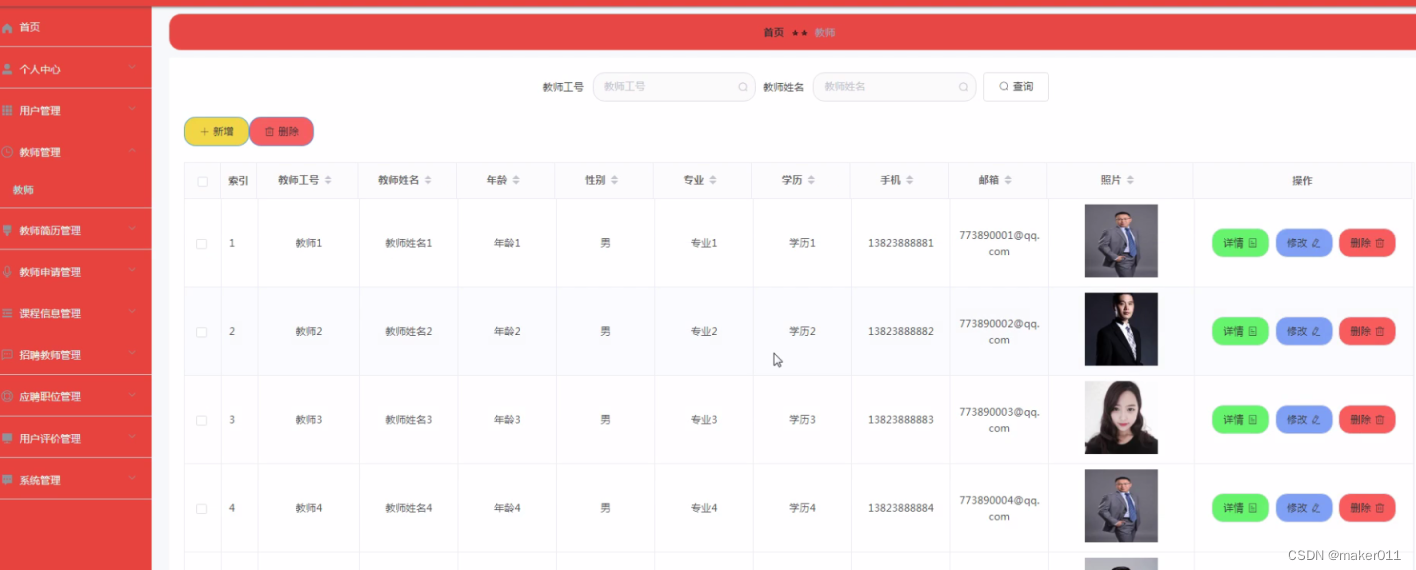
Task: Sort table by 手机 column arrows
Action: coord(910,180)
